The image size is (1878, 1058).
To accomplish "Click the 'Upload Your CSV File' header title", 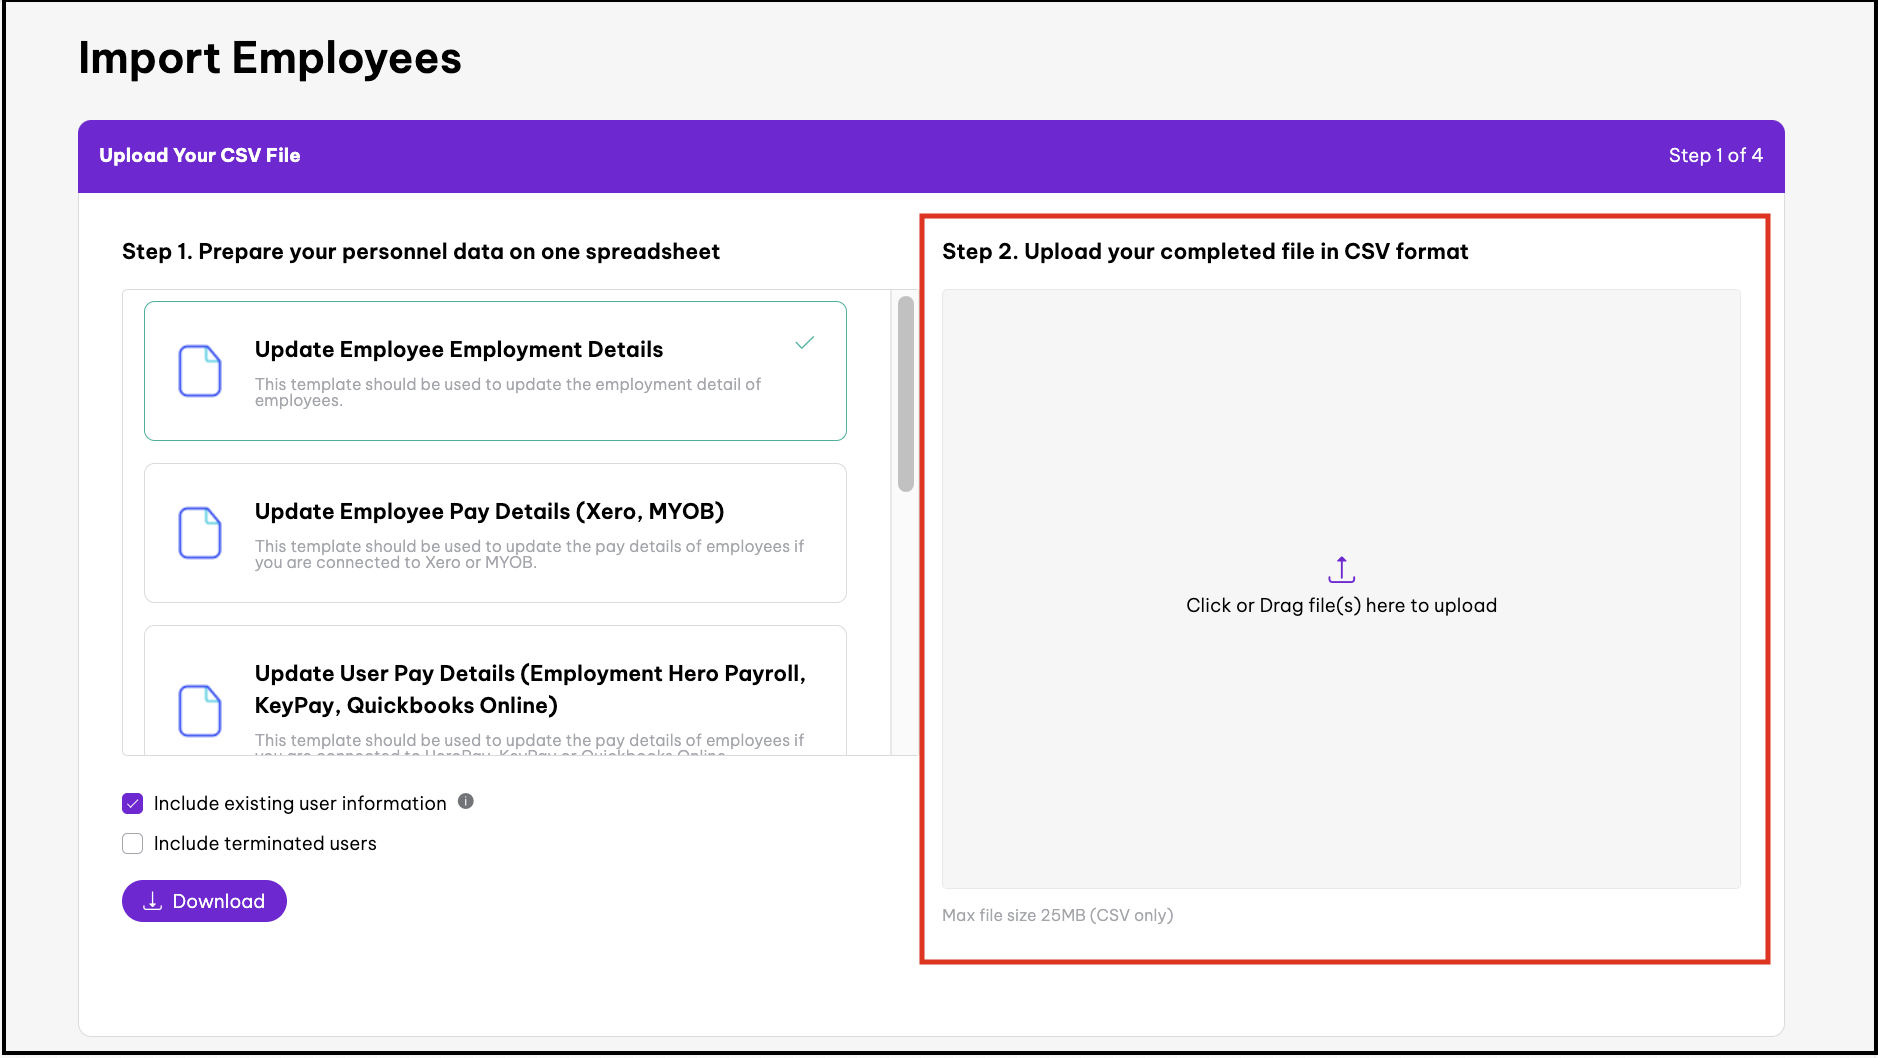I will [x=200, y=155].
